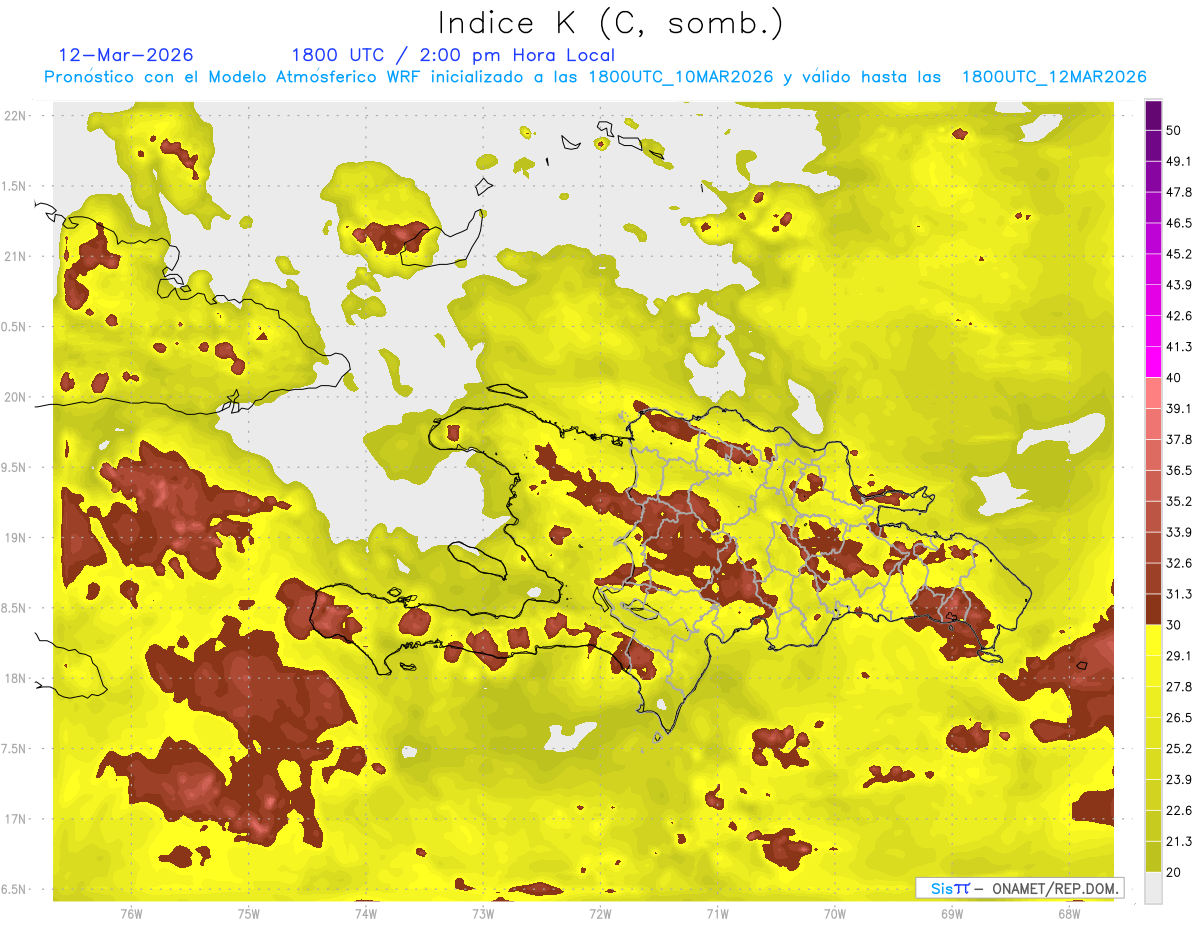Click the "Indice K (C, somb.)" chart title

(611, 22)
